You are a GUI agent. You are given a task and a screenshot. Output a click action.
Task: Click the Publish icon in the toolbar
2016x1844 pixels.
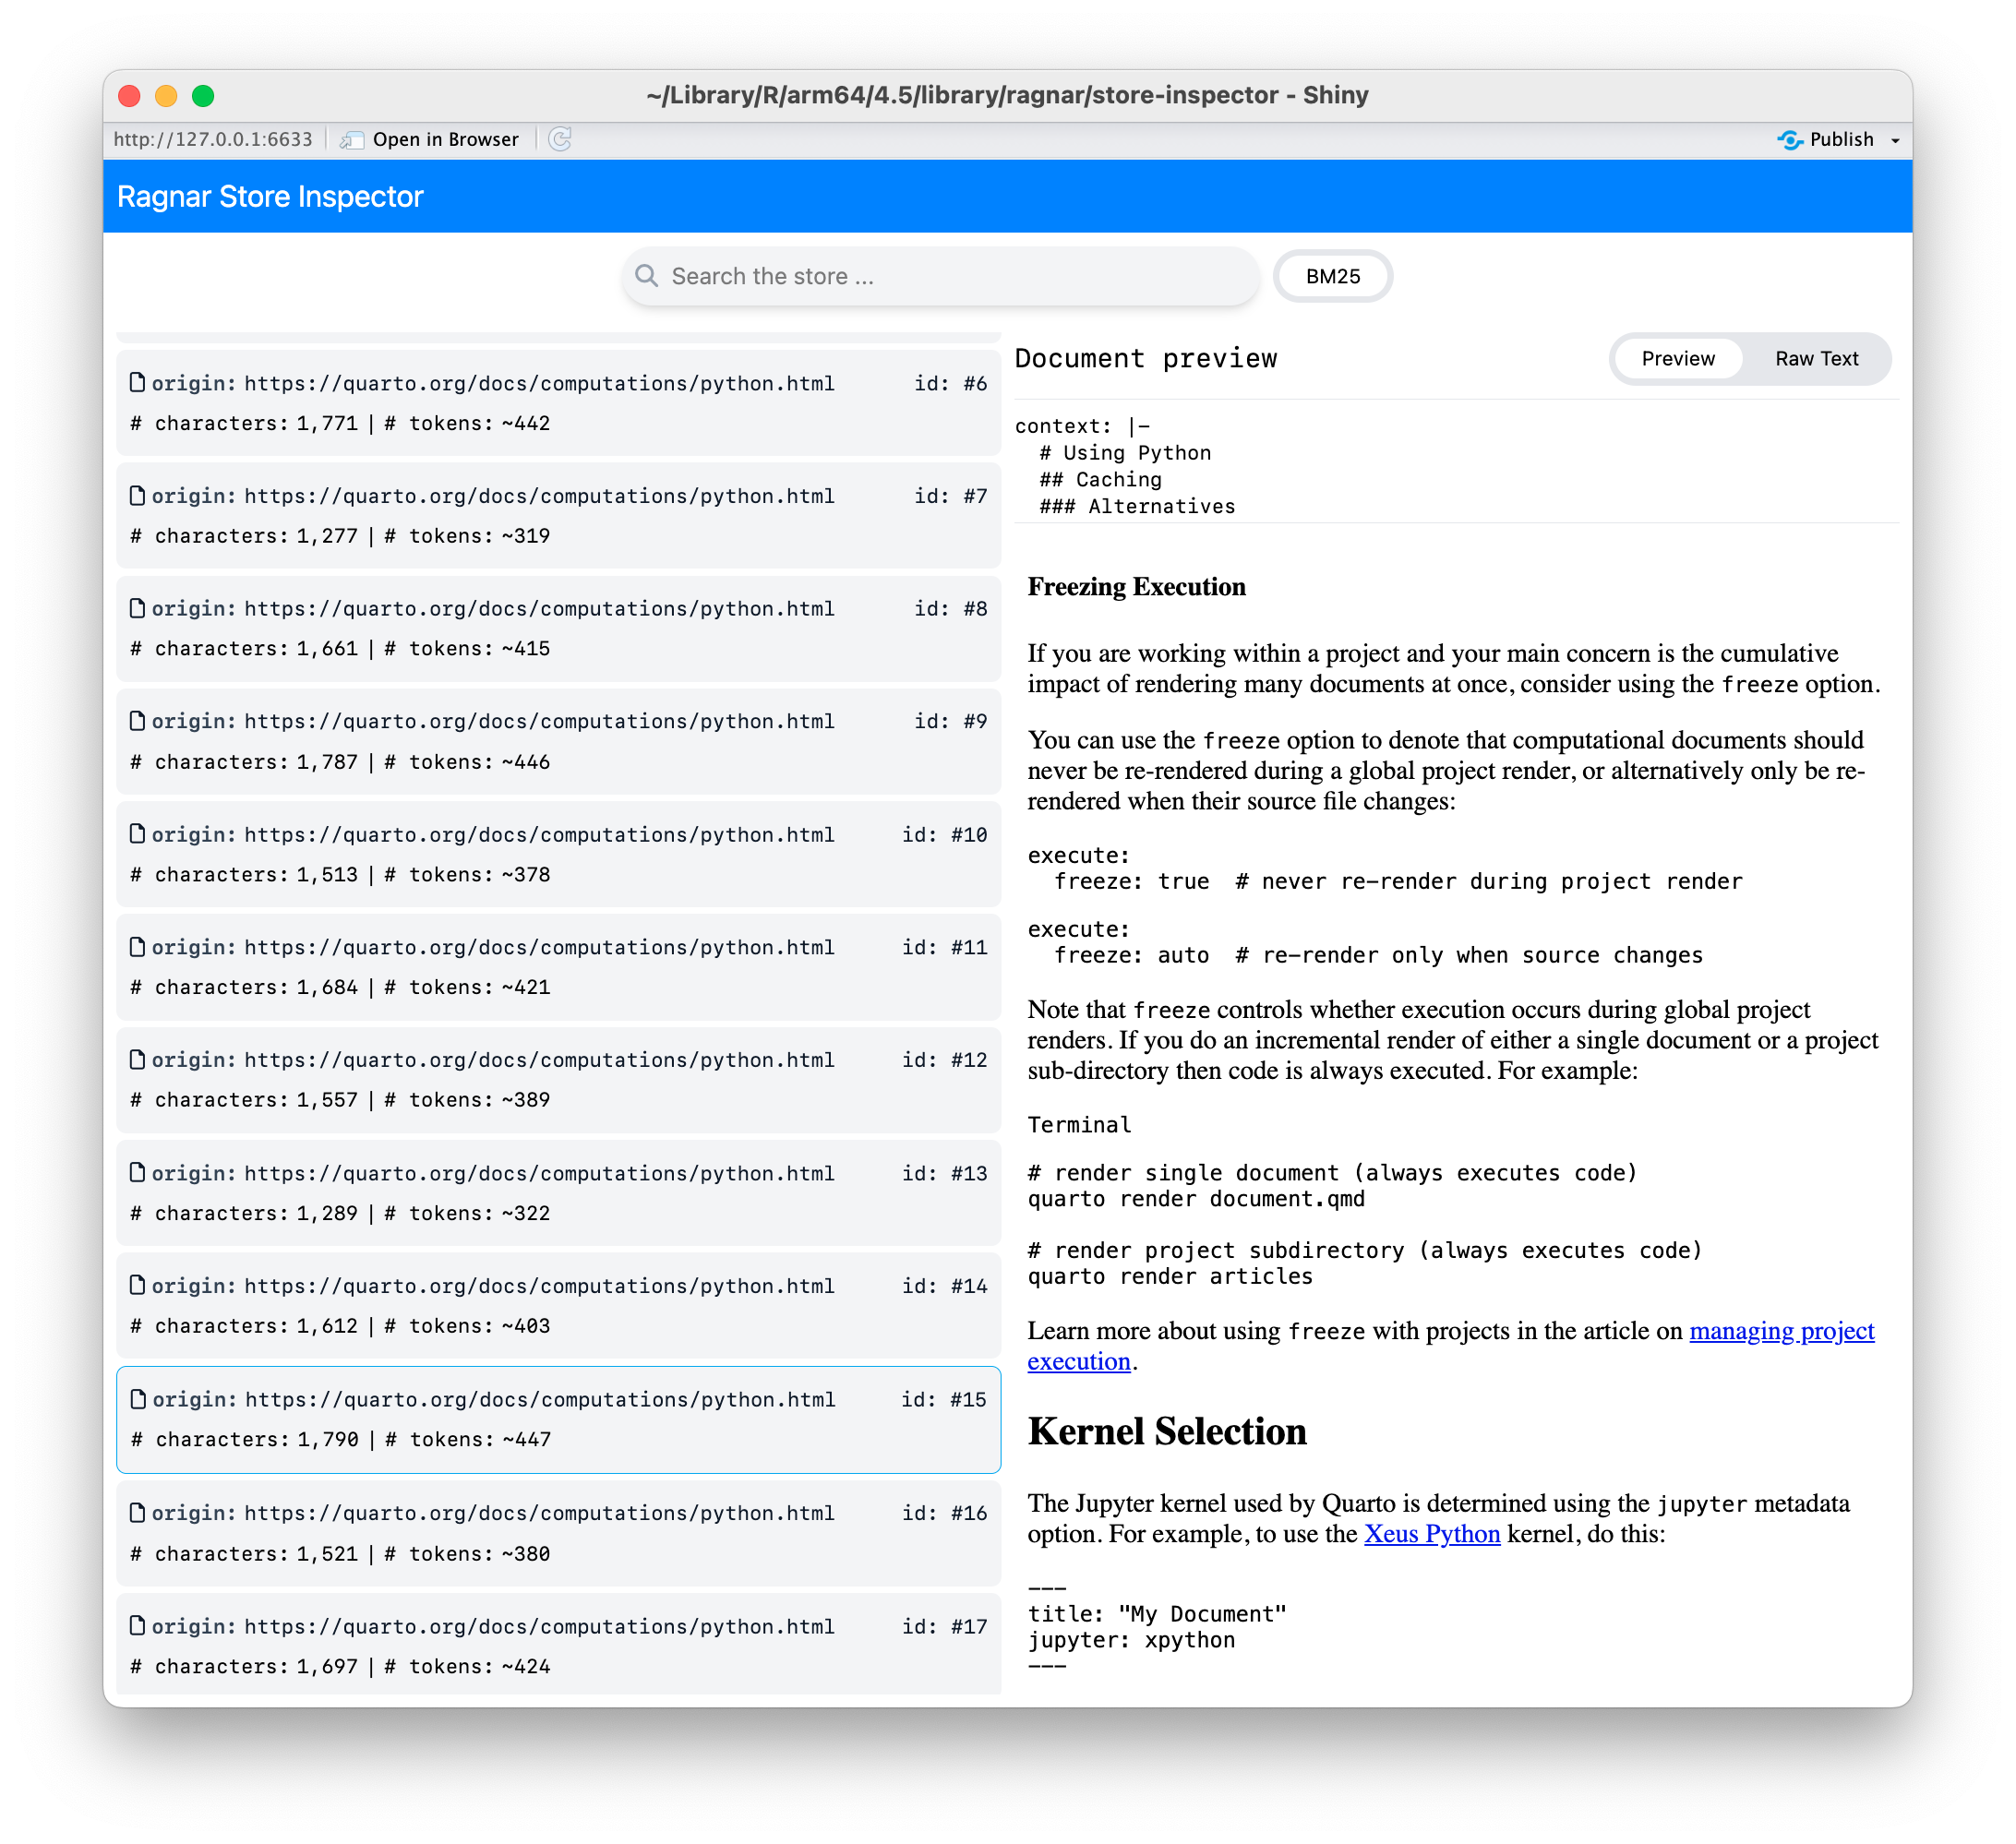point(1790,140)
